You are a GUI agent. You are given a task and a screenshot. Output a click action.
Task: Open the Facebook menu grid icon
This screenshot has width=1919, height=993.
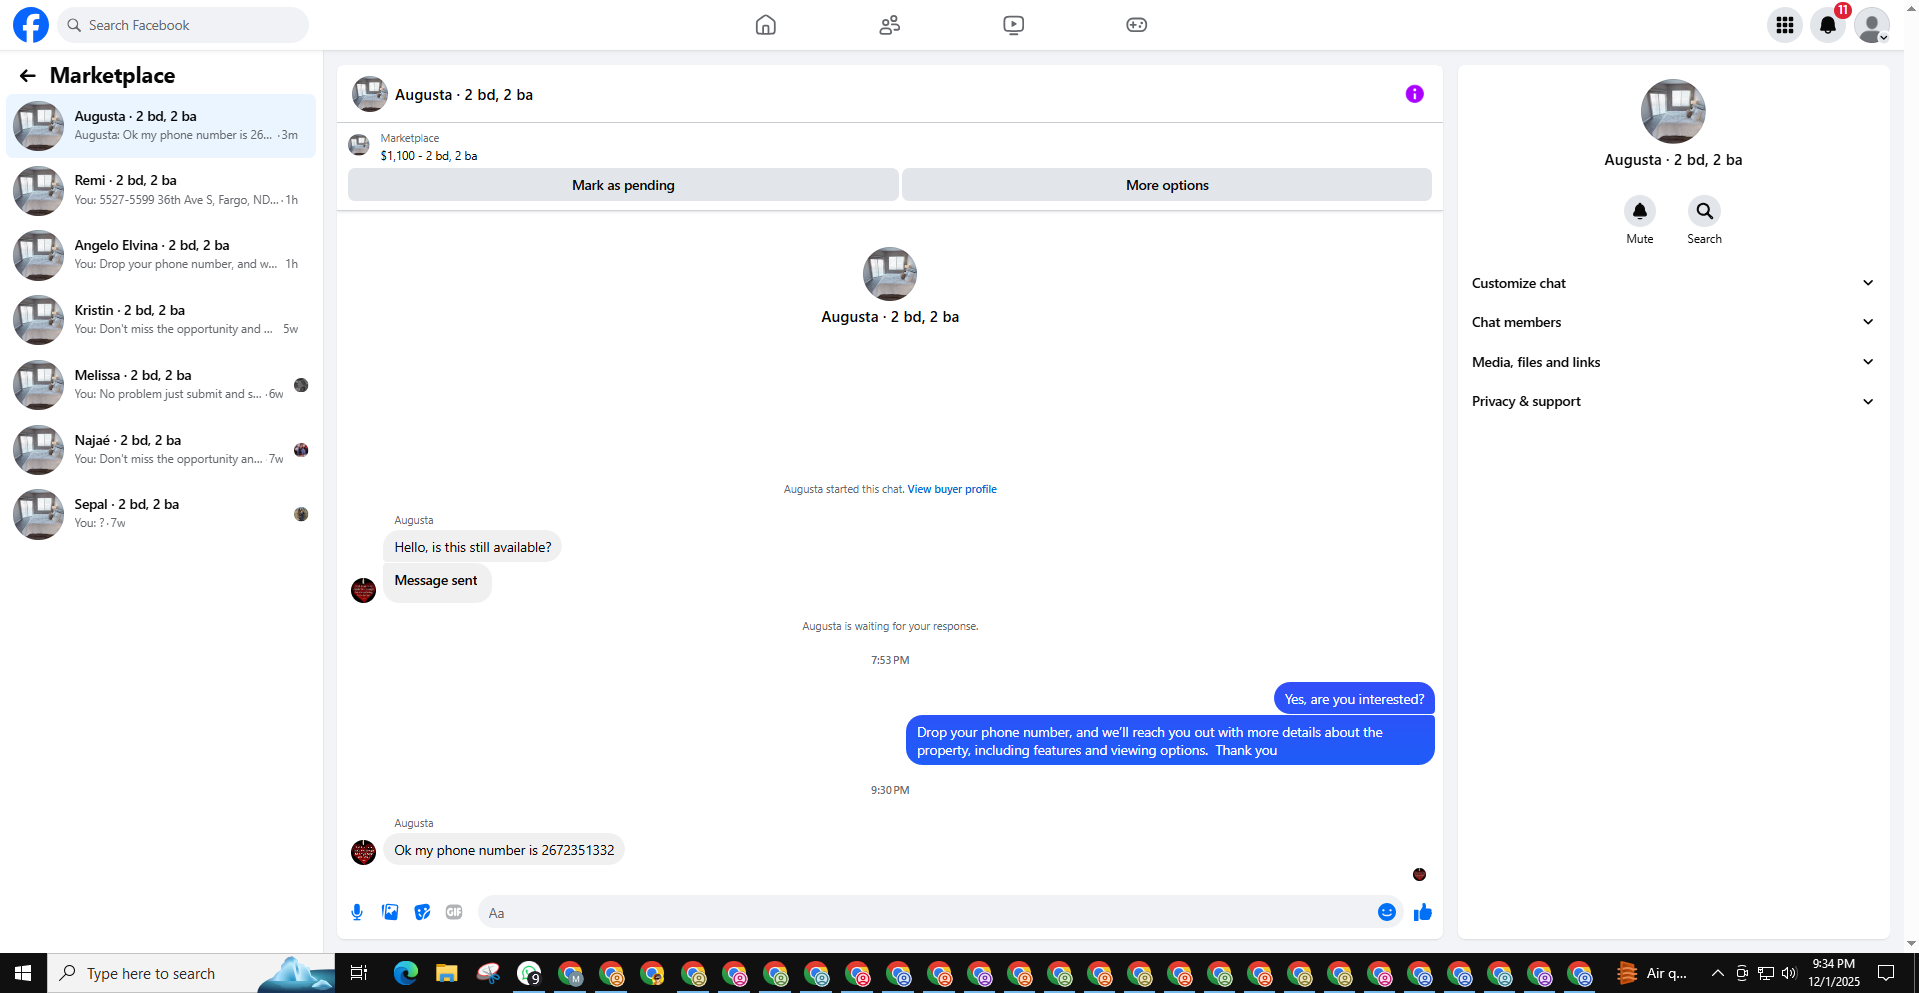click(x=1785, y=25)
